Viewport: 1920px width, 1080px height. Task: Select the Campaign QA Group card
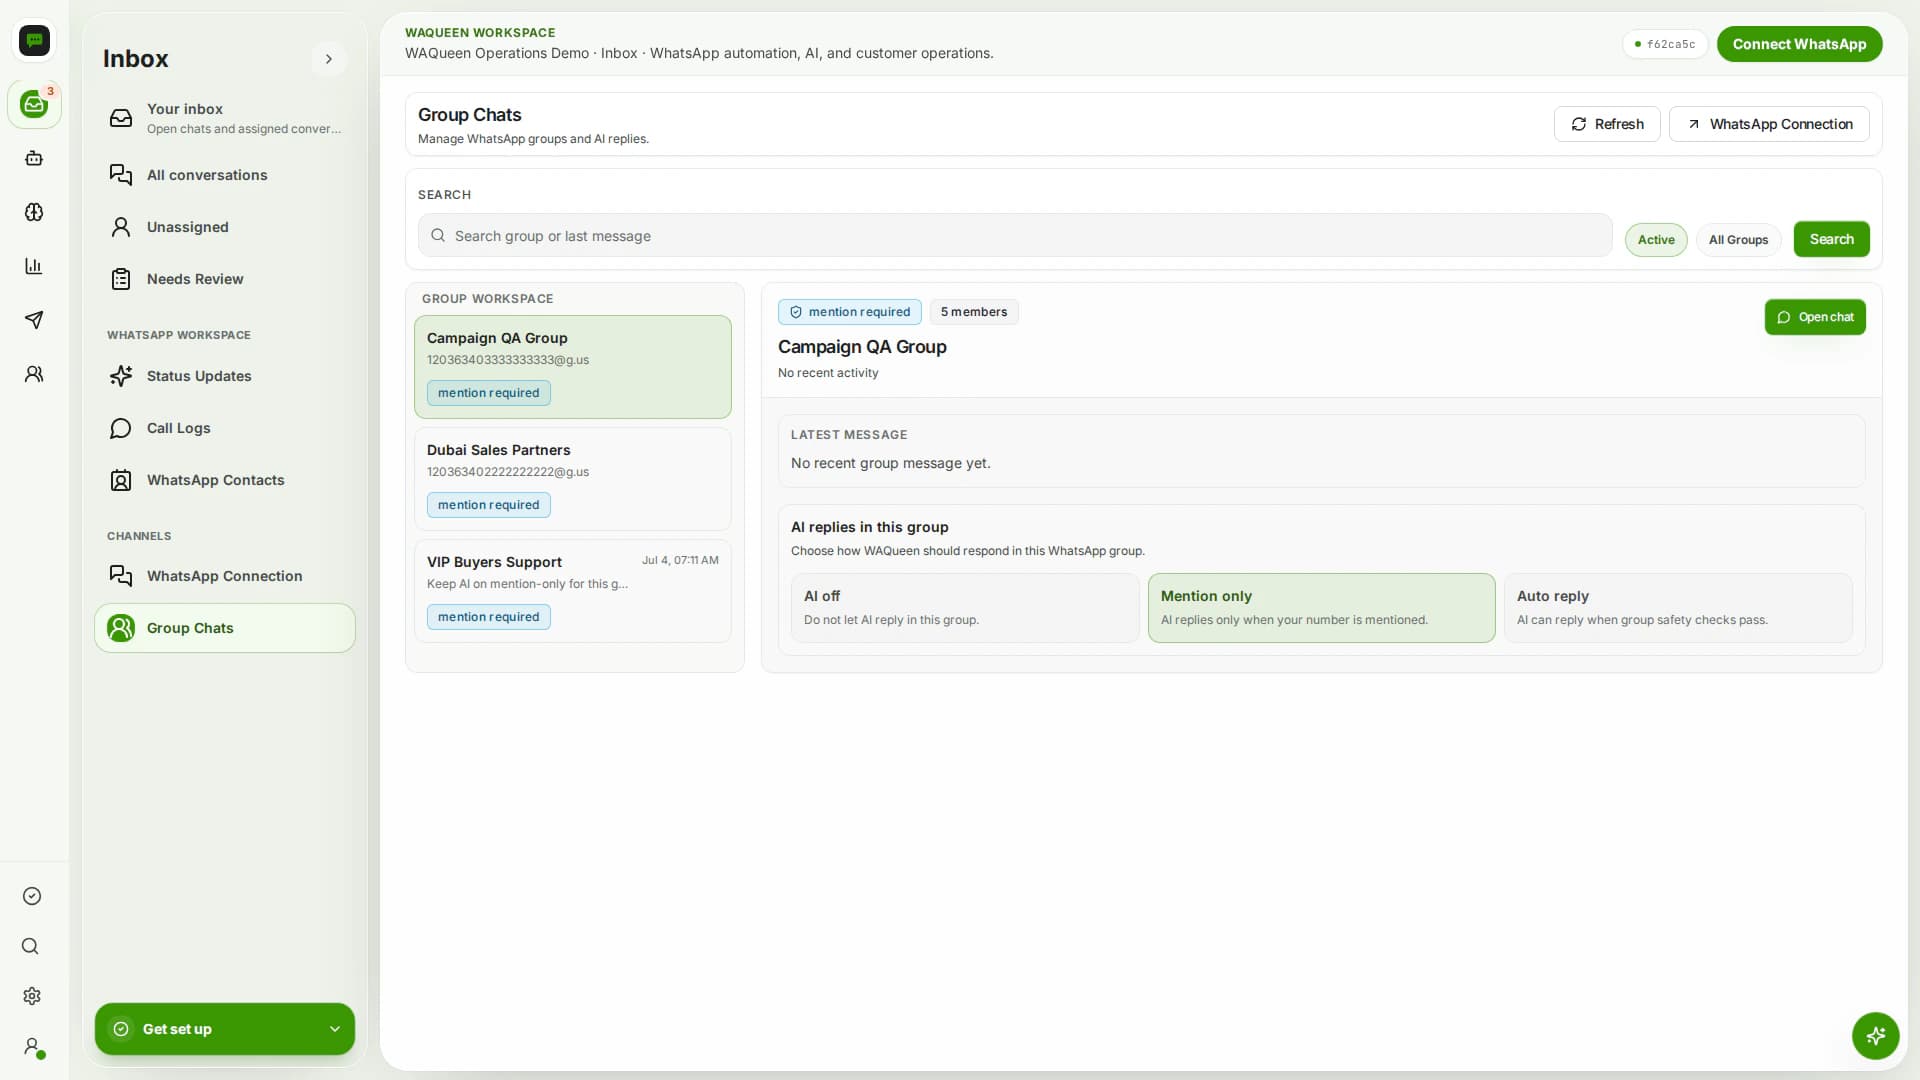pyautogui.click(x=573, y=367)
